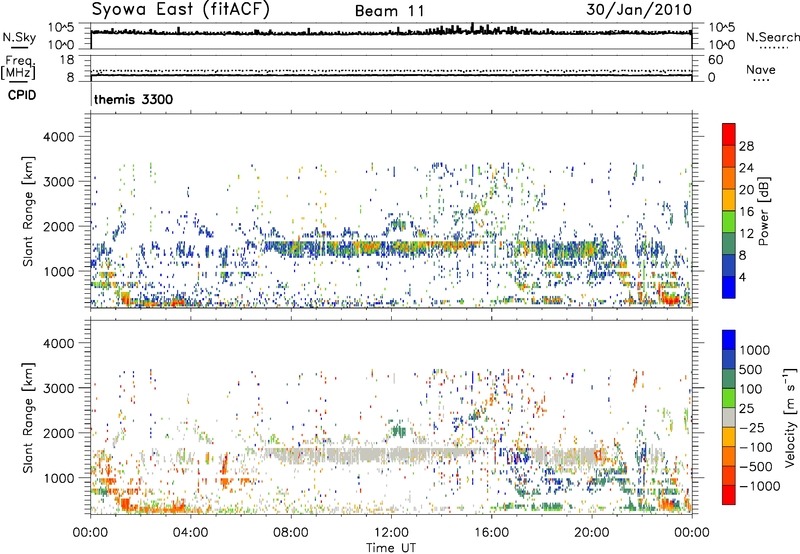This screenshot has width=800, height=554.
Task: Click the '12' label on Power colorbar
Action: coord(746,234)
